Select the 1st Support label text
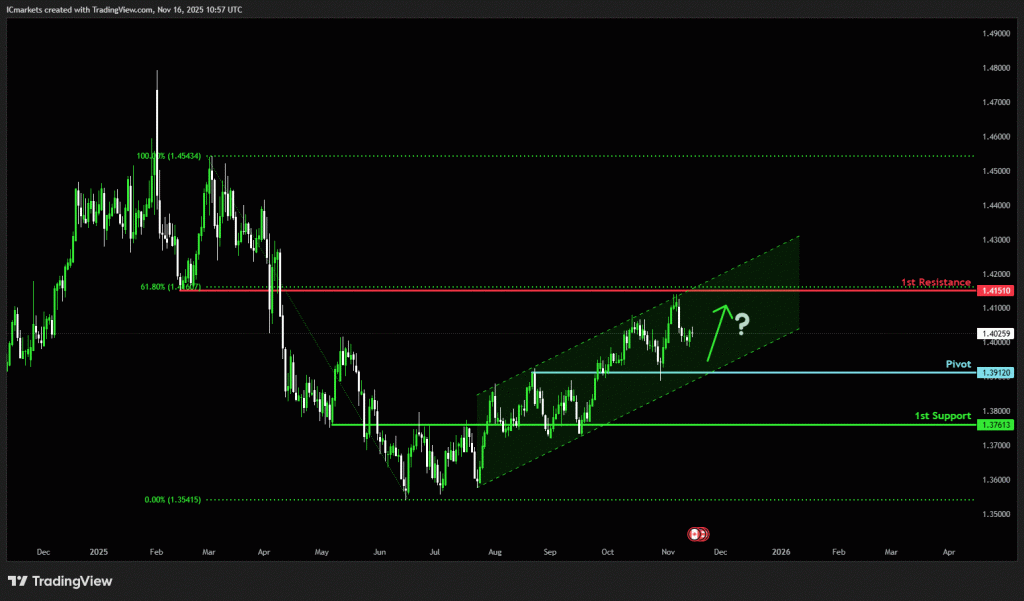1024x601 pixels. (942, 415)
